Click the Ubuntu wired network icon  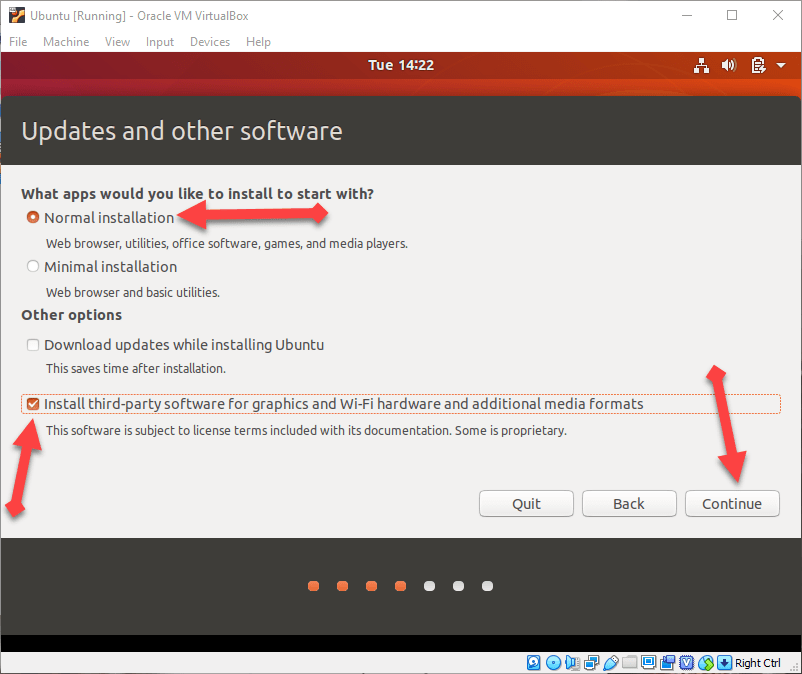coord(701,66)
